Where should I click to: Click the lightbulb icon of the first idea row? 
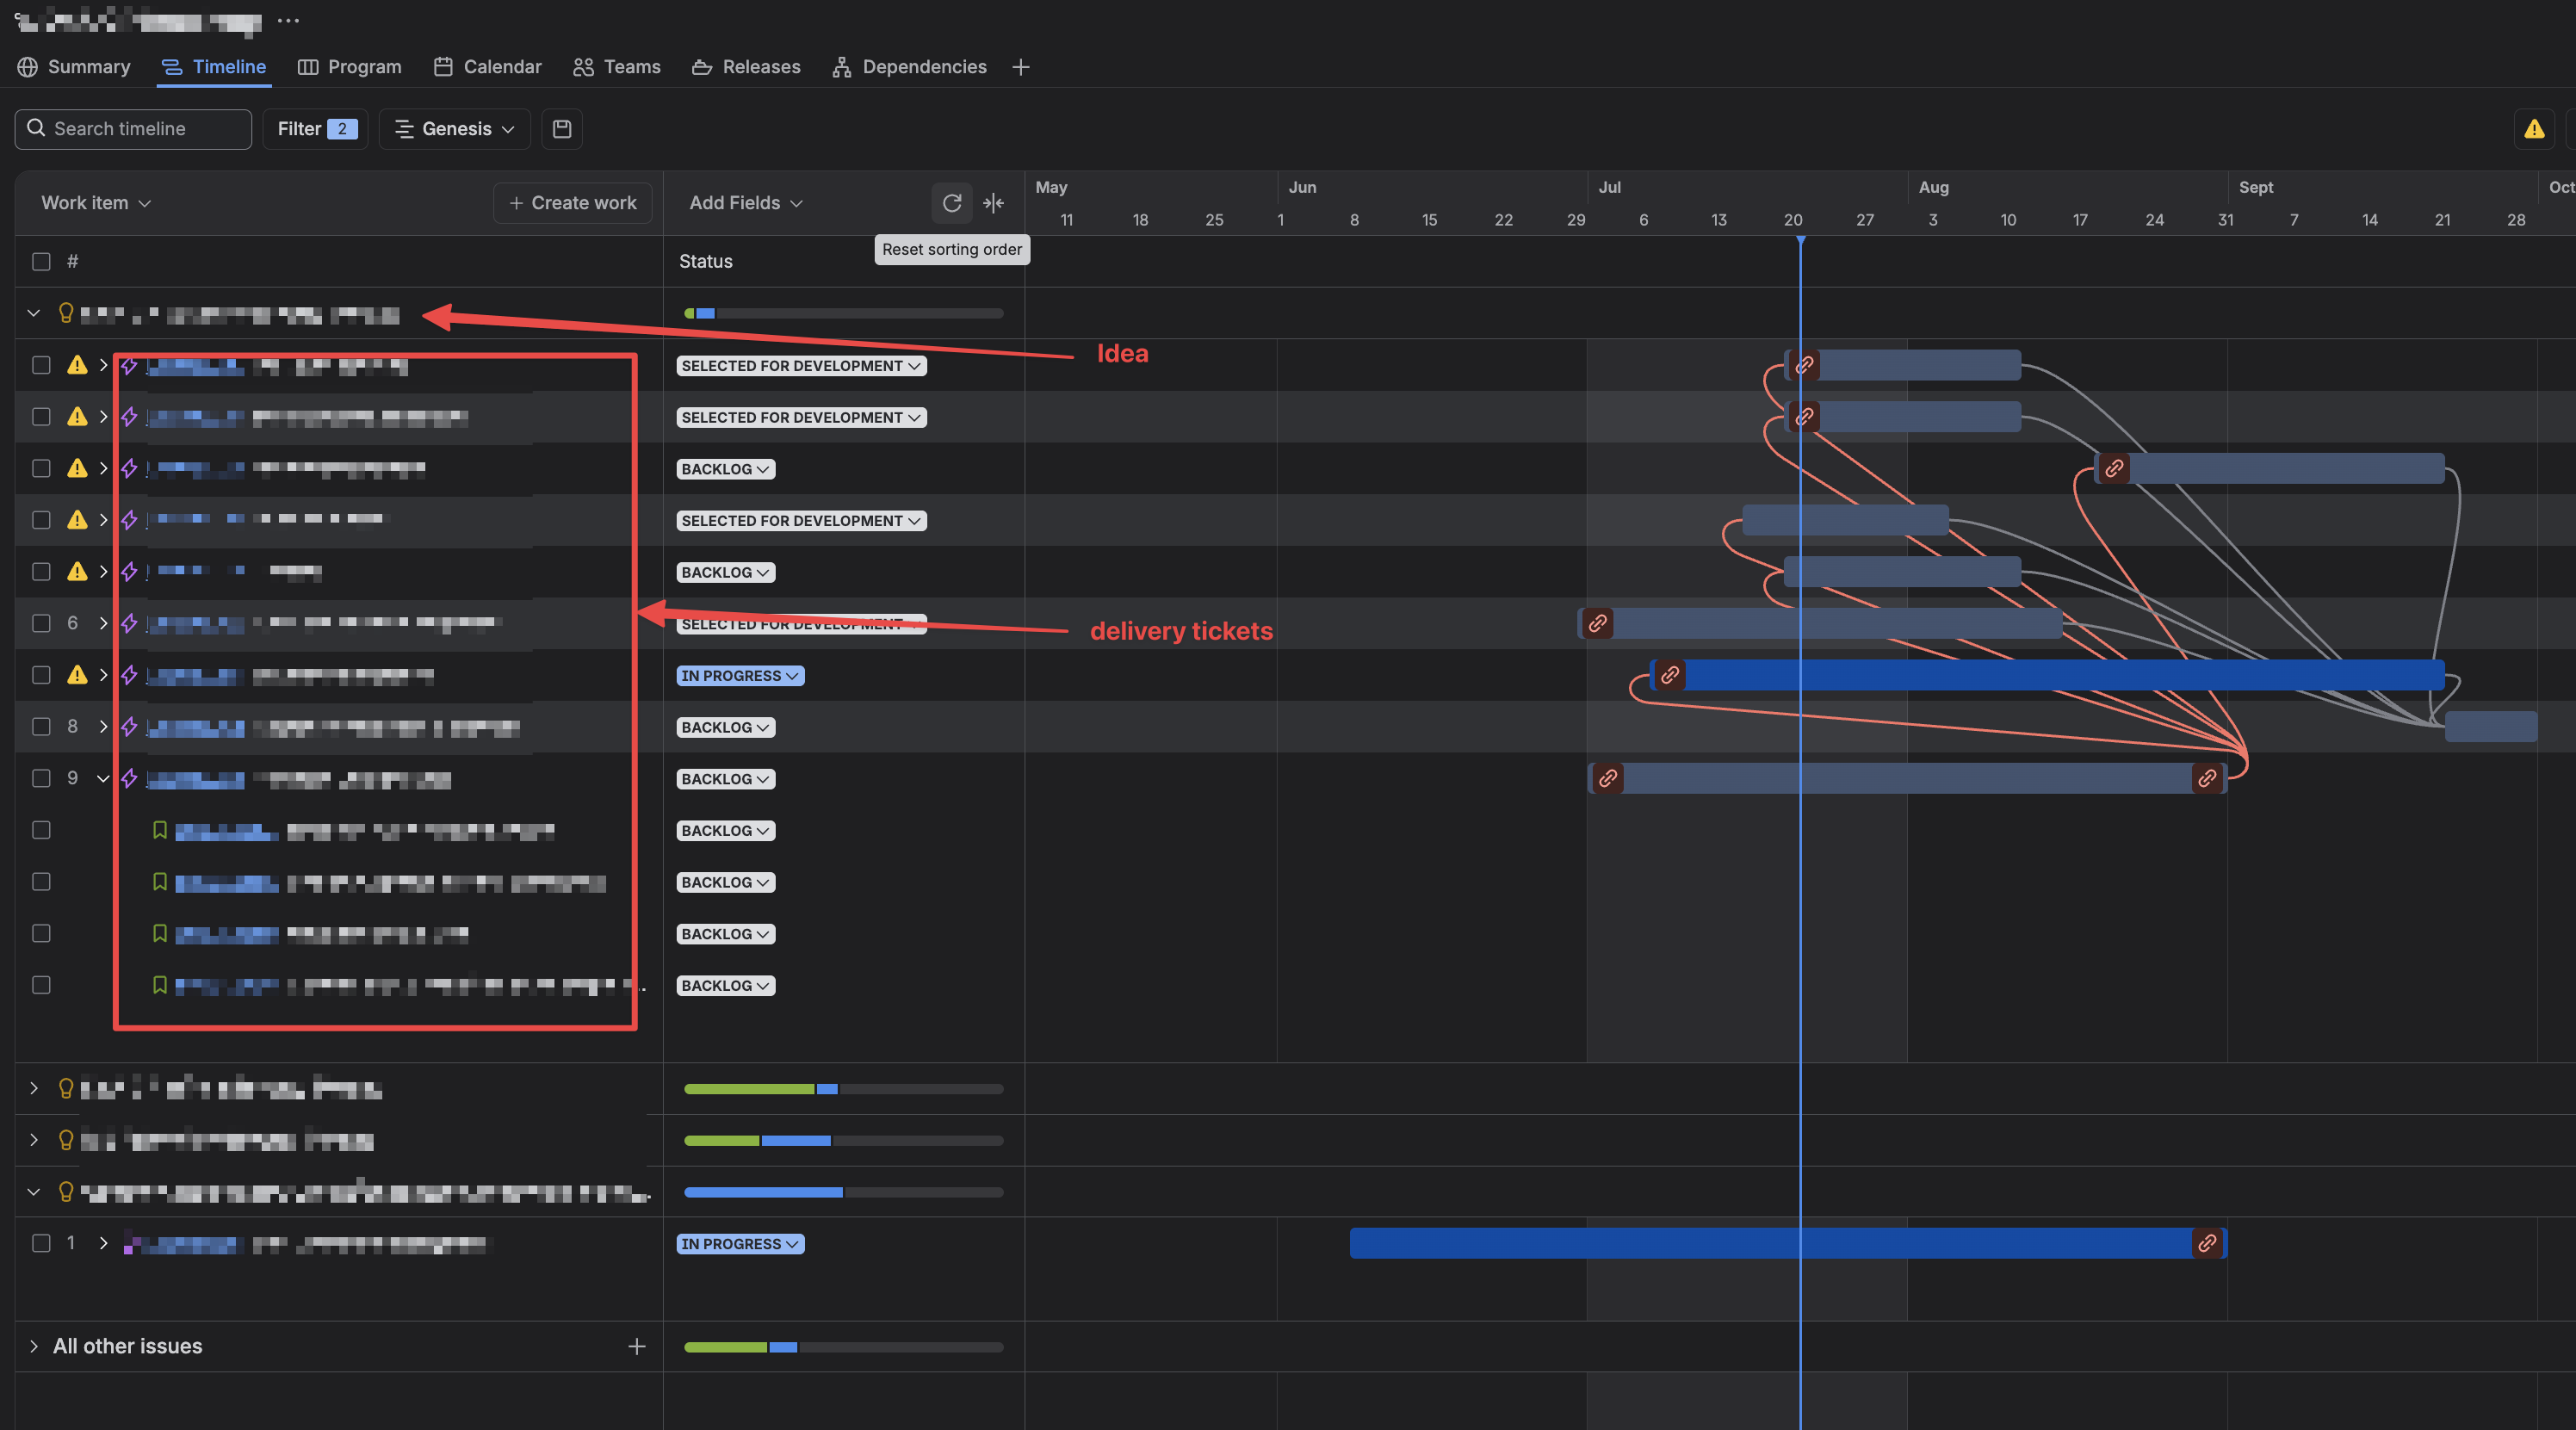[66, 313]
